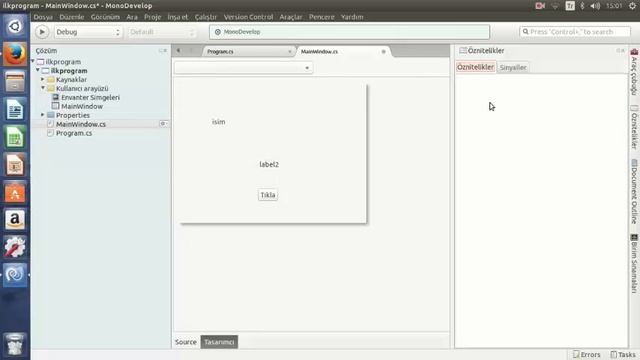Screen dimensions: 640x360
Task: Open the Ara menu
Action: click(131, 17)
